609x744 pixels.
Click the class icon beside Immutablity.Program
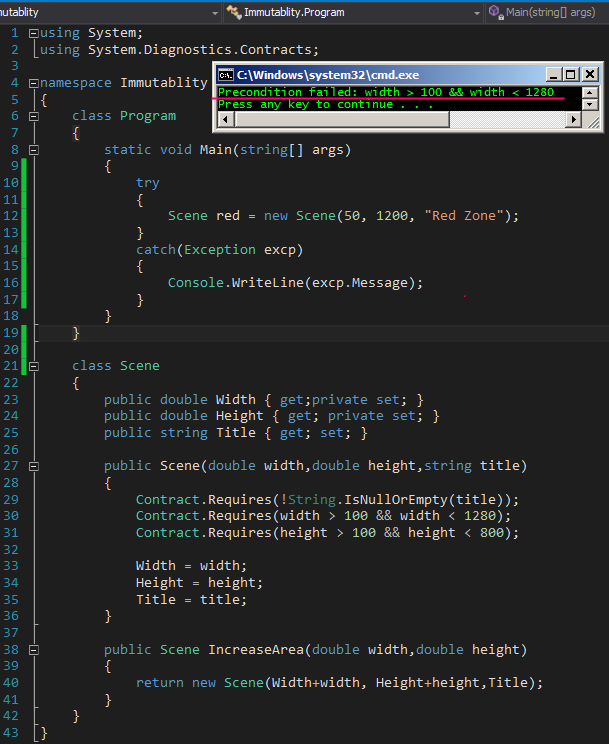(x=234, y=12)
